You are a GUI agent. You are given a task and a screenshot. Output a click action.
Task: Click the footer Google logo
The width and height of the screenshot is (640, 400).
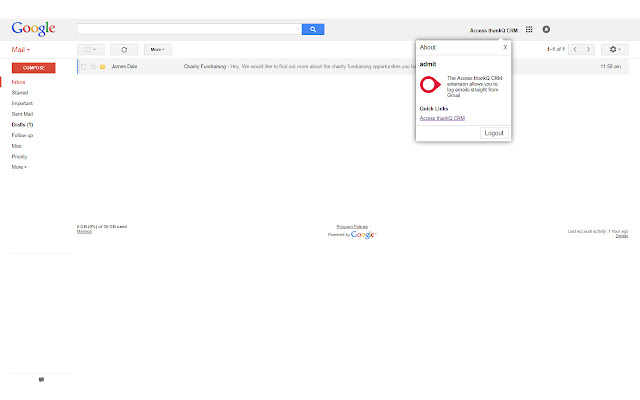point(363,235)
